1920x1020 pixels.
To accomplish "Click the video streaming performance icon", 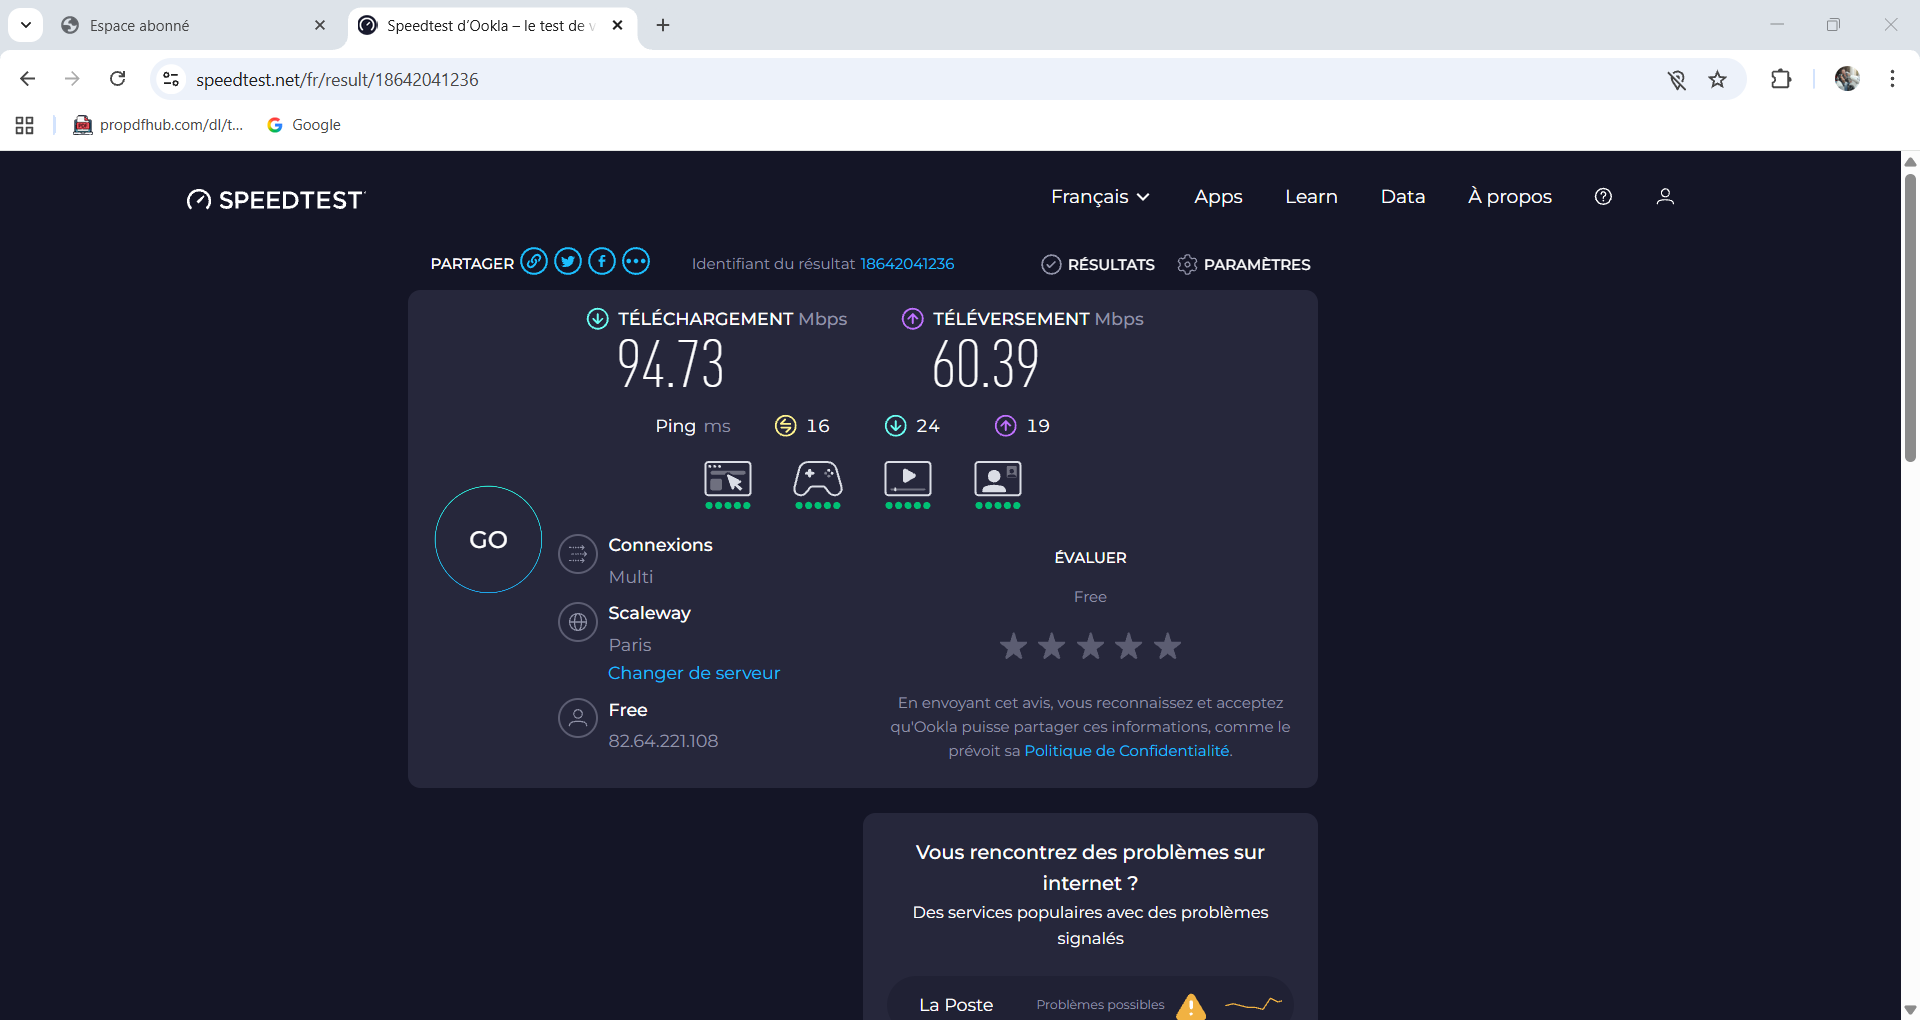I will tap(908, 485).
